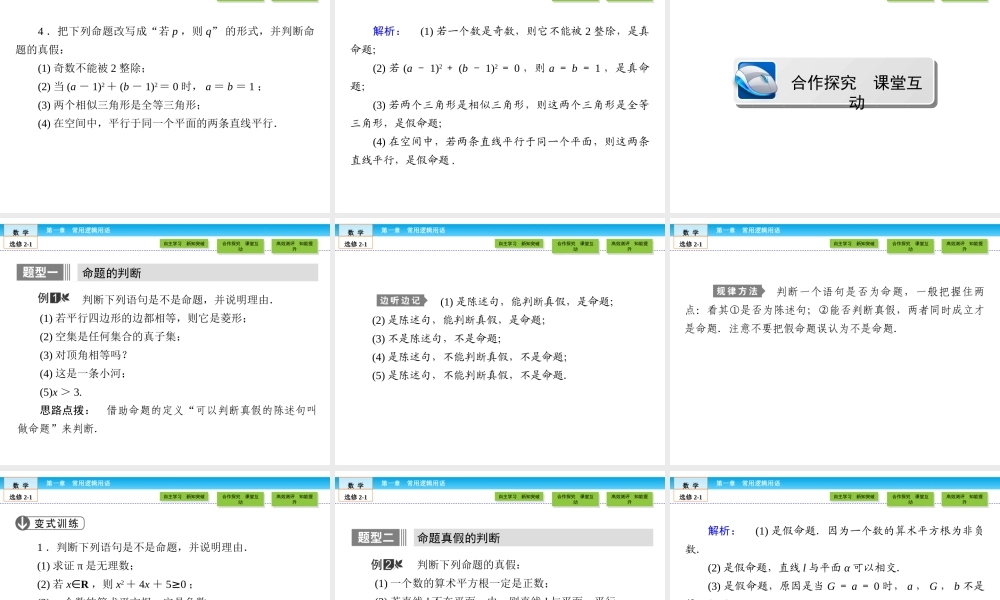Switch to the 高效测评 知能提升 tab
The width and height of the screenshot is (1000, 600).
(x=294, y=243)
